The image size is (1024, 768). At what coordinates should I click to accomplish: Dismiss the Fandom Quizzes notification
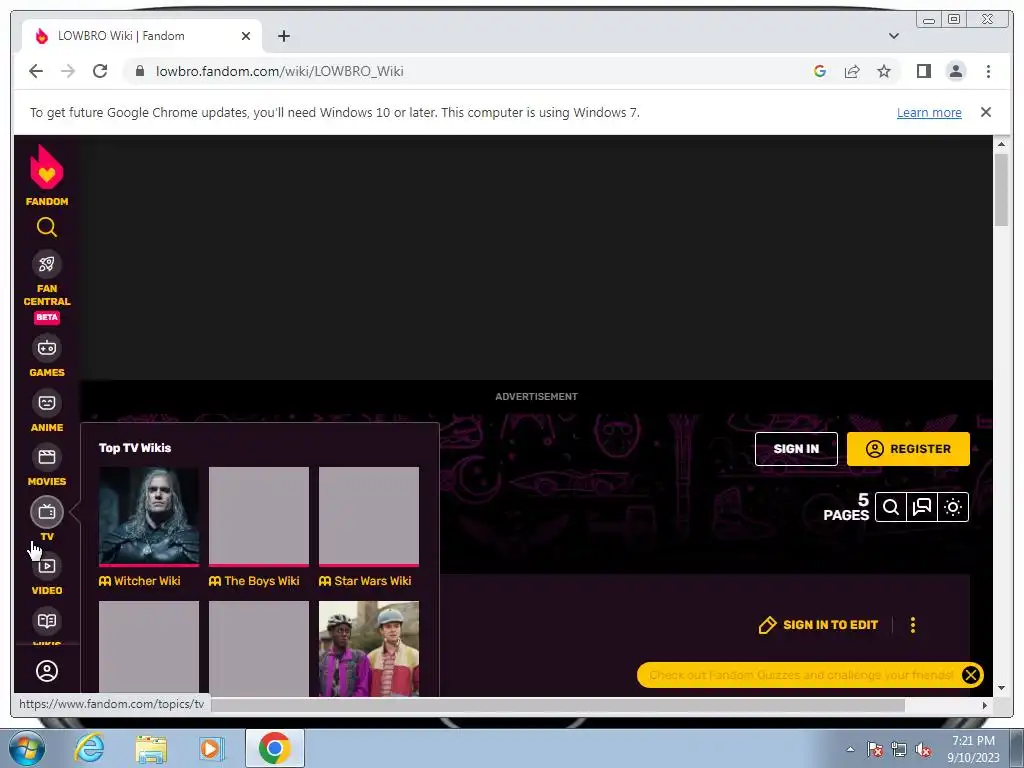pyautogui.click(x=970, y=675)
